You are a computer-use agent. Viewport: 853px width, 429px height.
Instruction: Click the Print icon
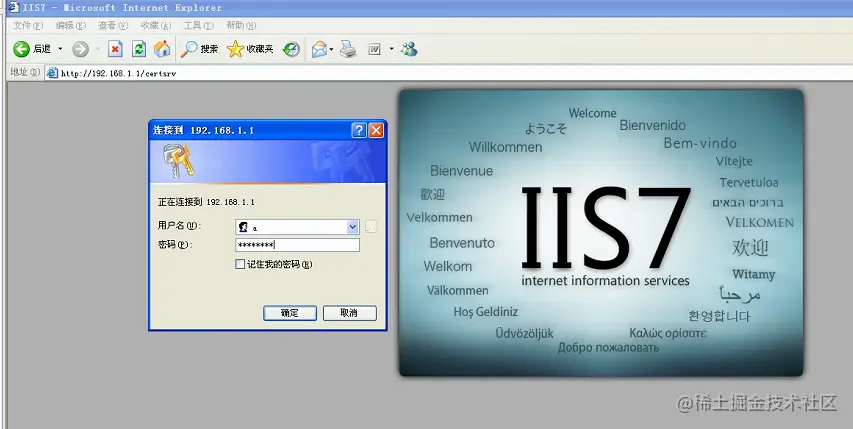[x=348, y=49]
